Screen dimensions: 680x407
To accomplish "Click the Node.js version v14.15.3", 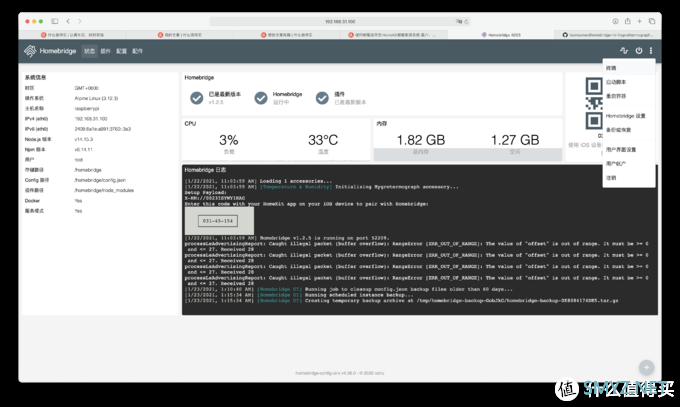I will tap(83, 139).
